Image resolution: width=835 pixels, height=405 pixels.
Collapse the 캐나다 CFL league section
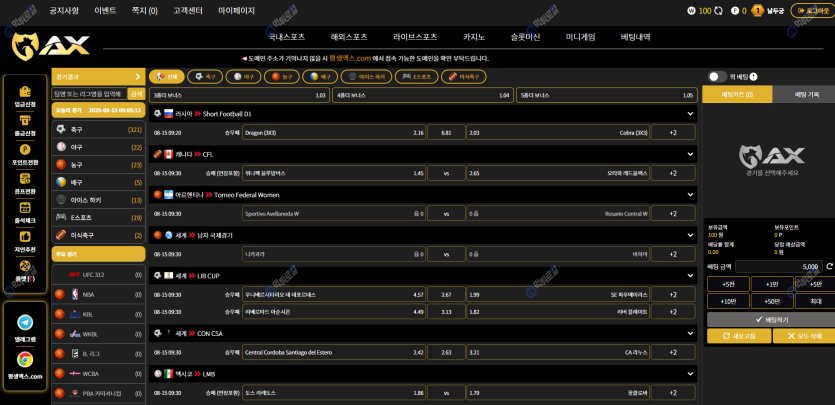[689, 154]
